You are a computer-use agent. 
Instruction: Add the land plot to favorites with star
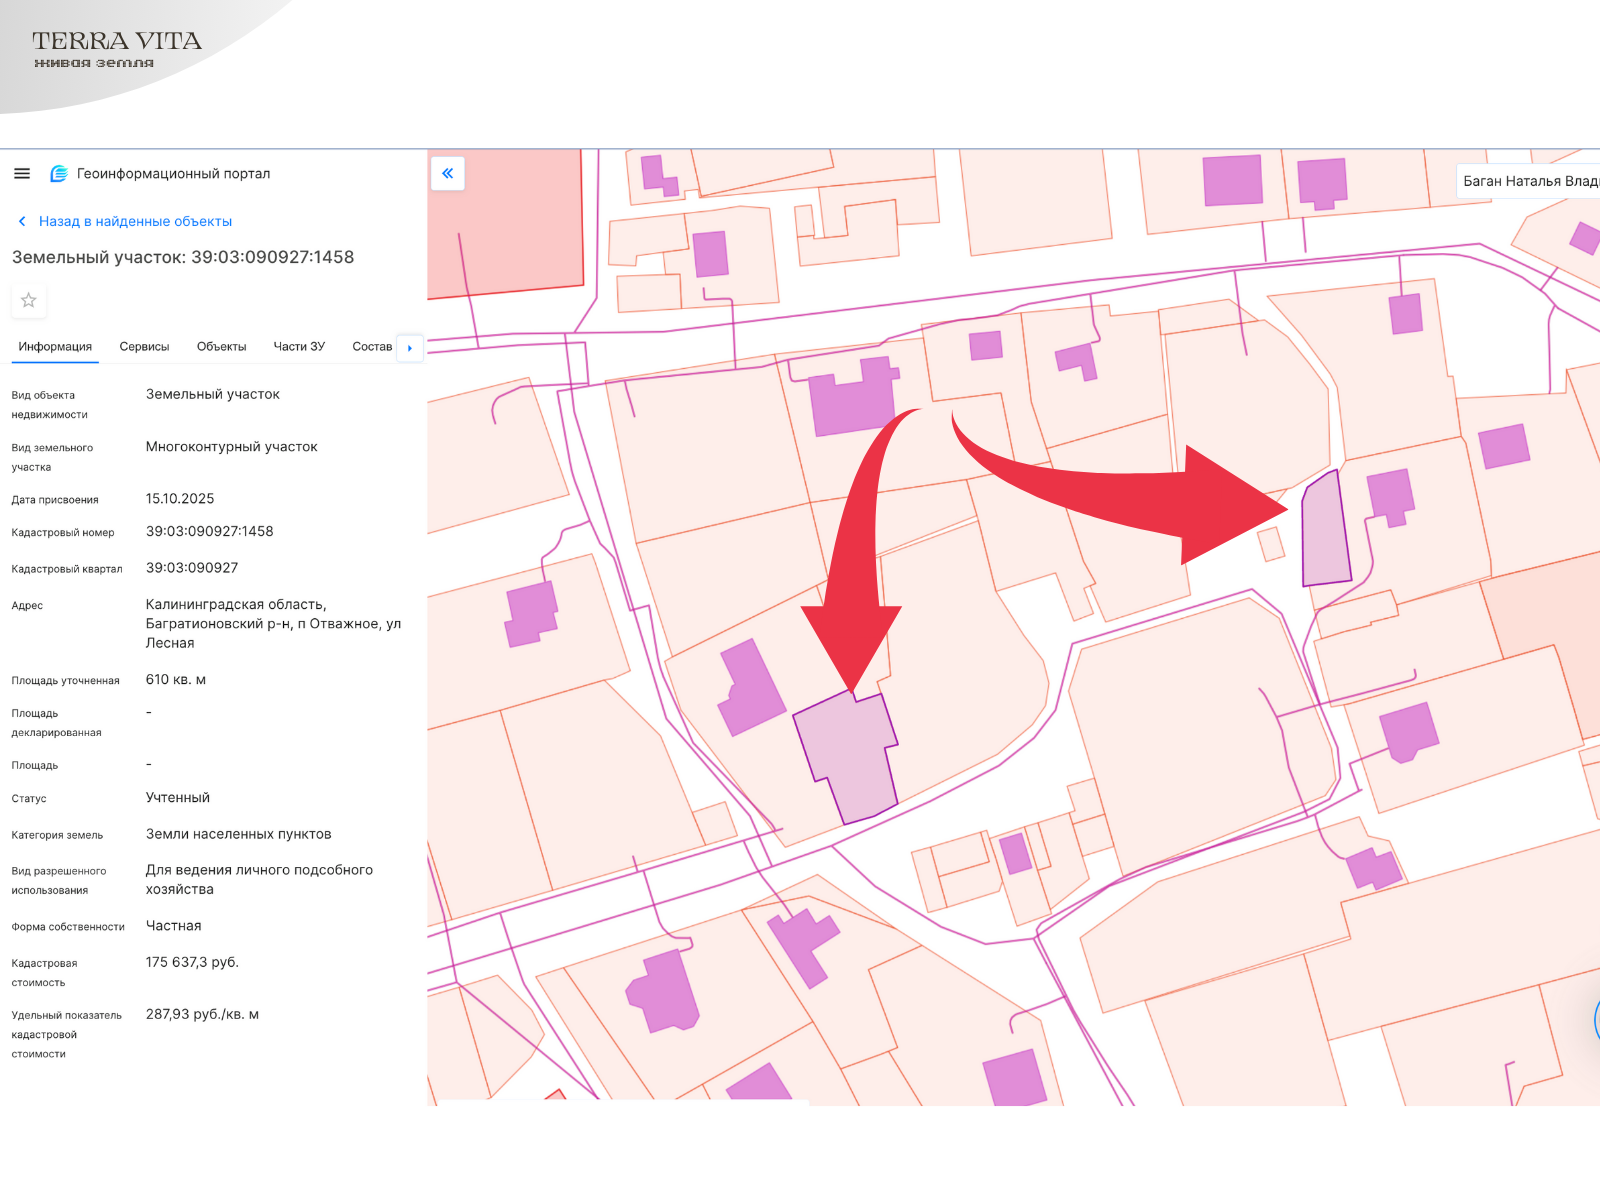(x=29, y=300)
